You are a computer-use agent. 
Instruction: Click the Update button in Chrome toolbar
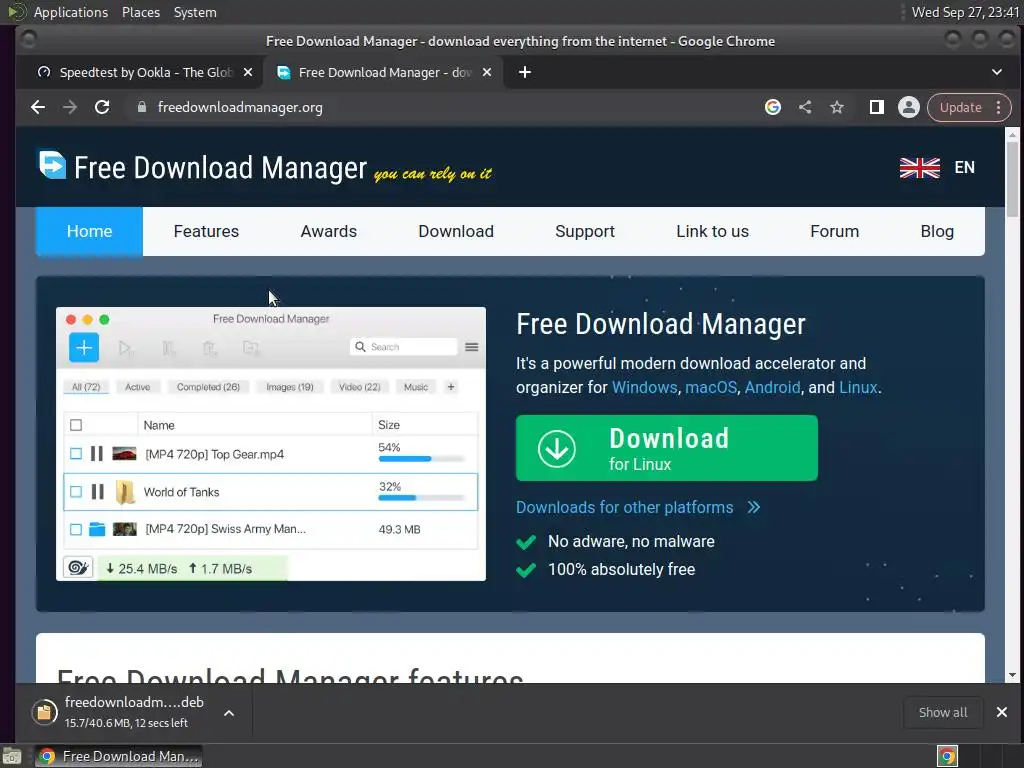click(x=960, y=107)
